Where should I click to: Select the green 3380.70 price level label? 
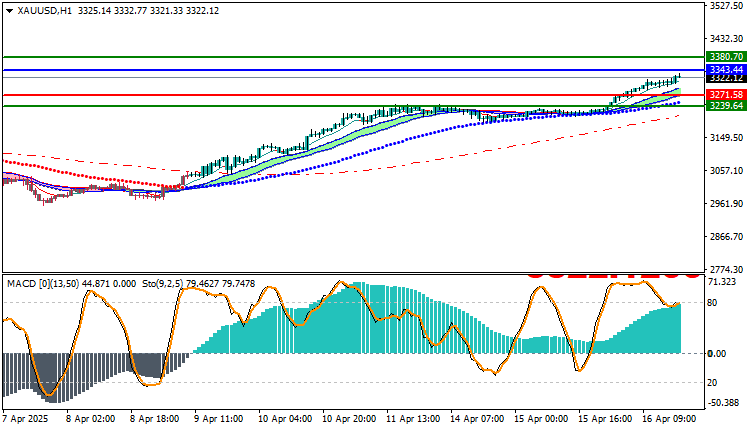pyautogui.click(x=727, y=56)
